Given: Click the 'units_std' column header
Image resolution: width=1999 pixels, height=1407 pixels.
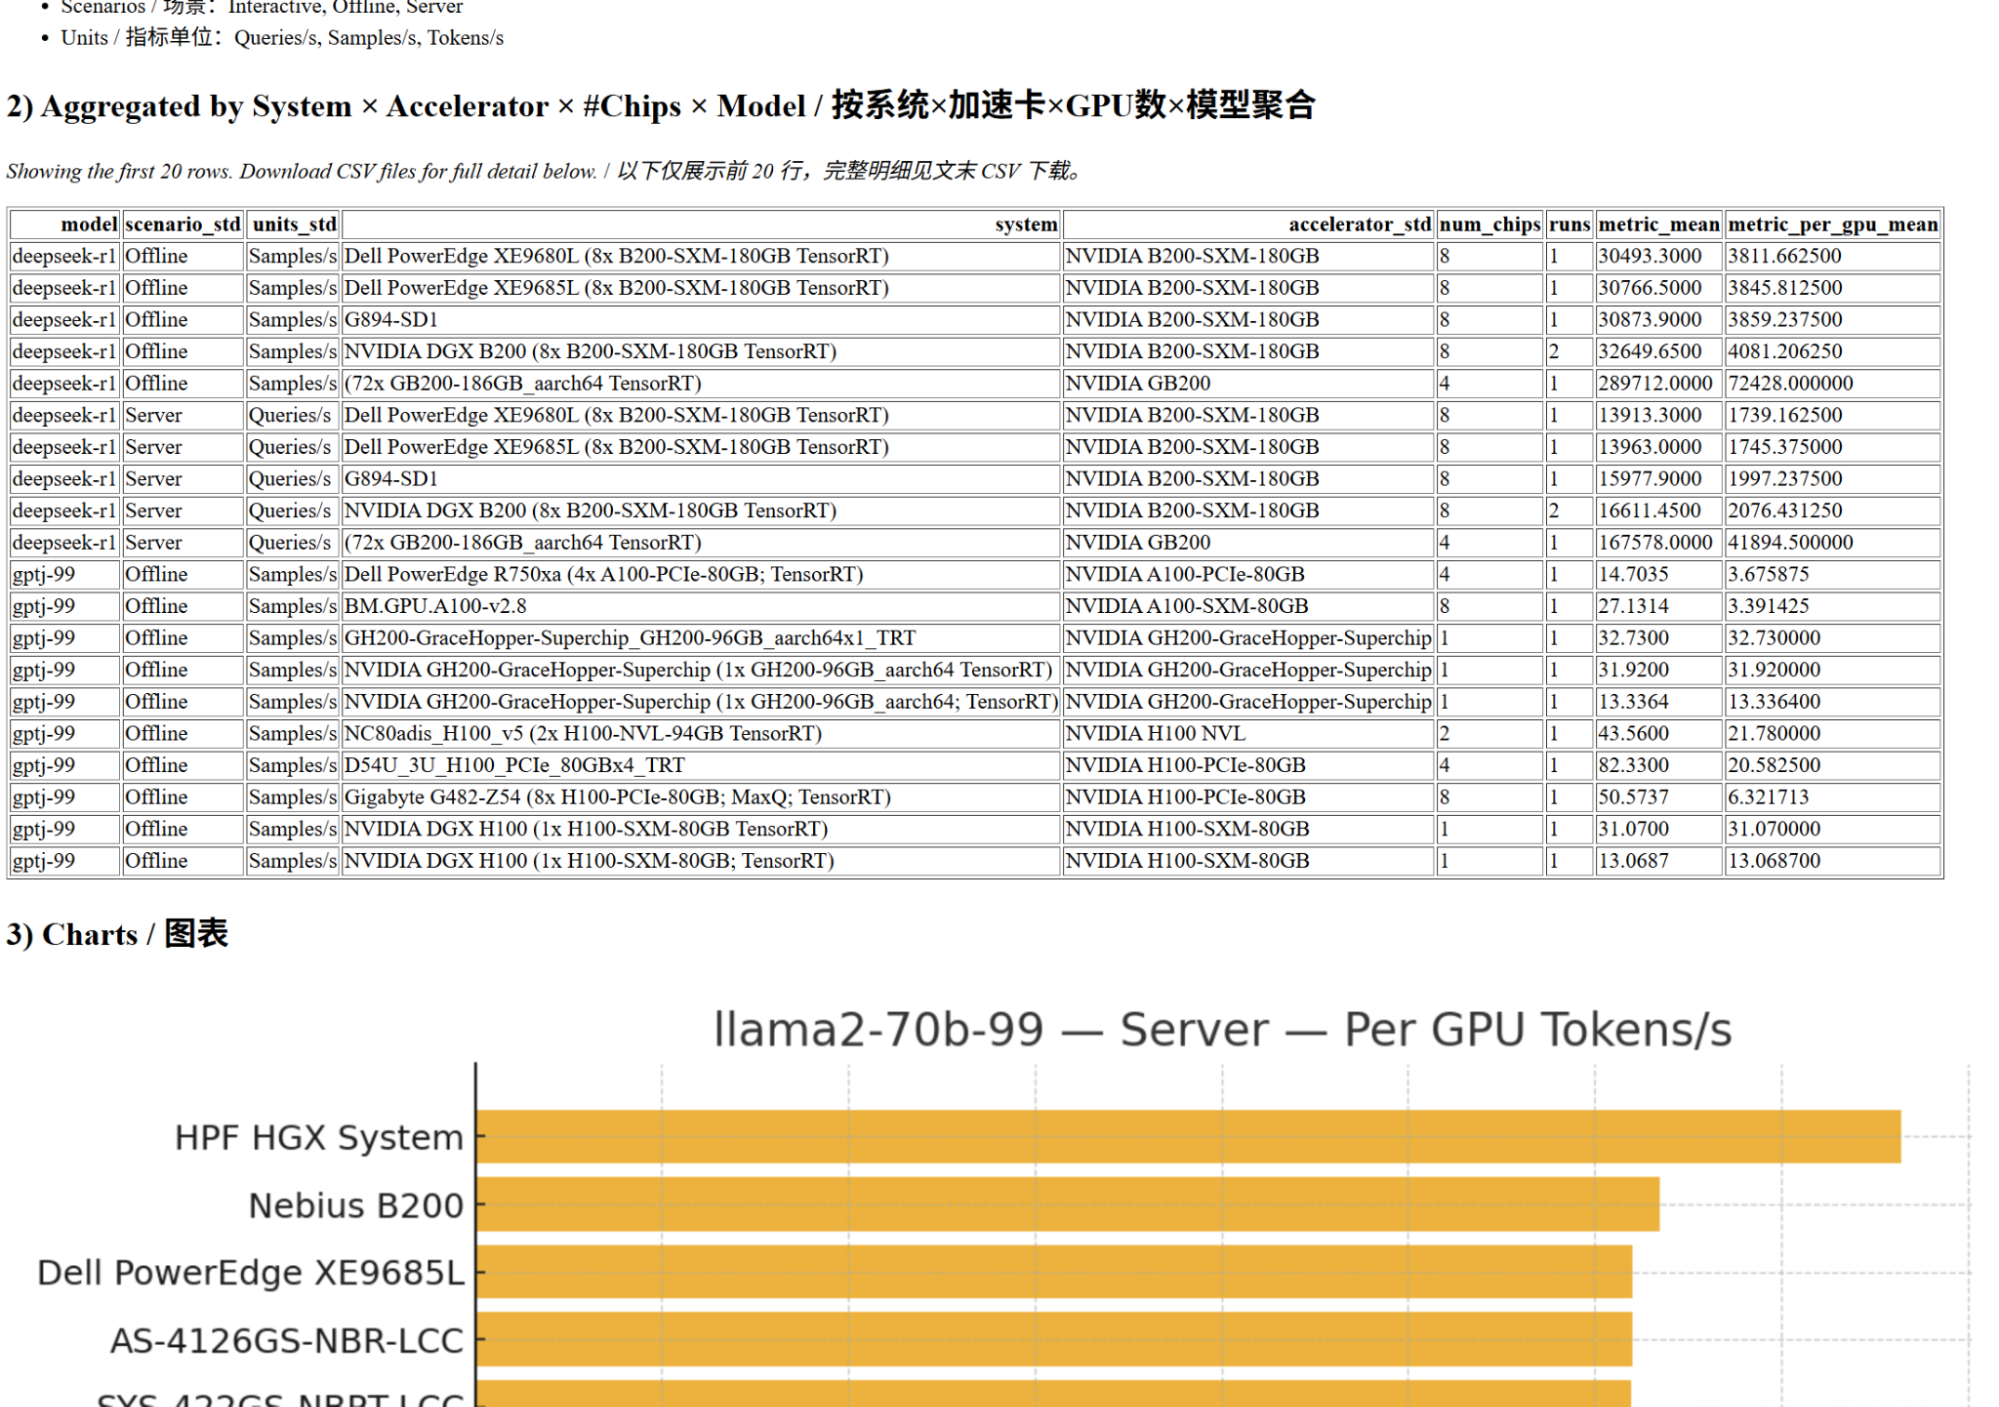Looking at the screenshot, I should [x=294, y=224].
